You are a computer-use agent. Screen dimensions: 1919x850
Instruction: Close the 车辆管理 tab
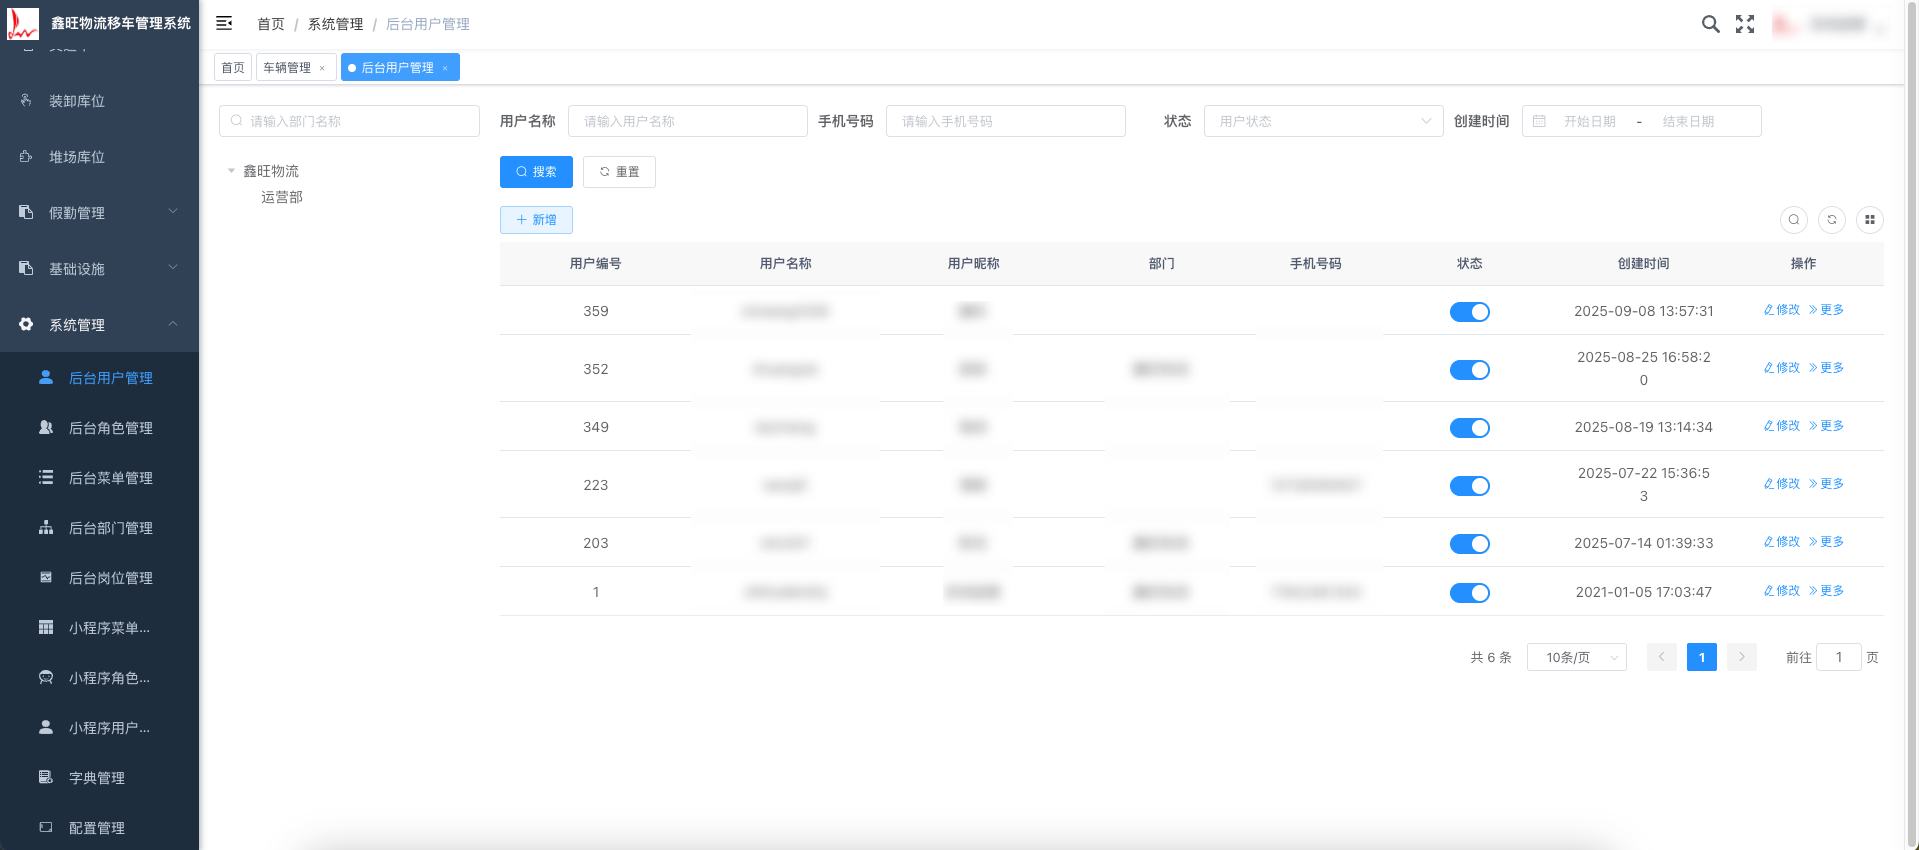click(322, 68)
